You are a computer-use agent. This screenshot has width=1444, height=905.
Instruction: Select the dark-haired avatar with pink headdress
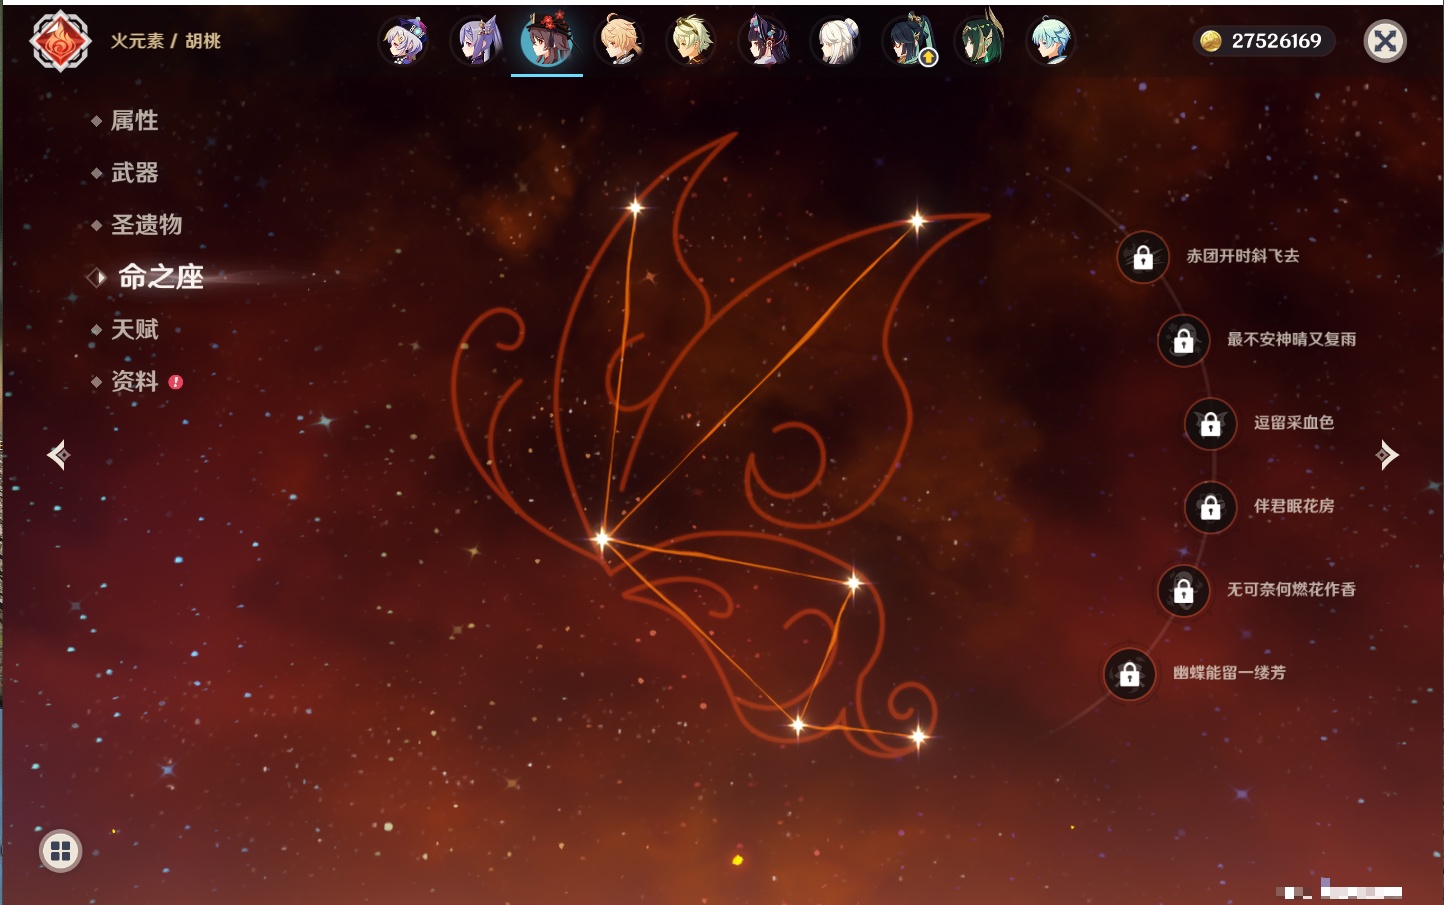point(764,42)
